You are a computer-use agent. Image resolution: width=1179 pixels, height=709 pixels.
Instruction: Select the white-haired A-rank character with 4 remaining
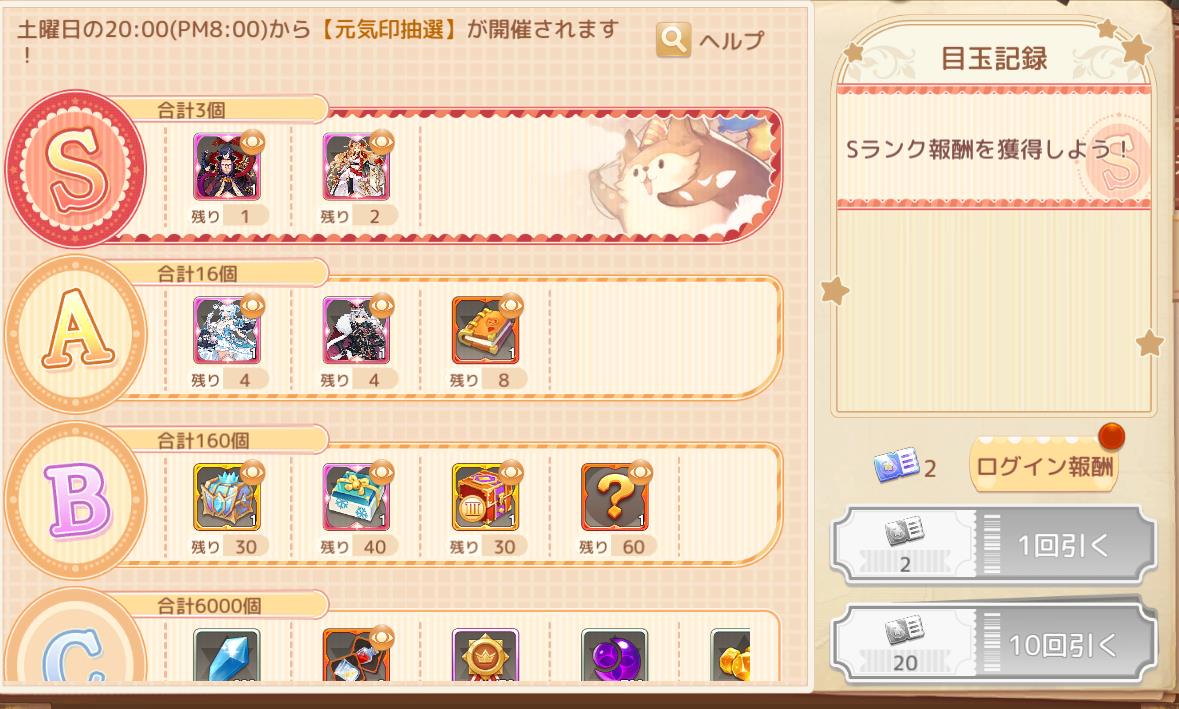coord(226,331)
